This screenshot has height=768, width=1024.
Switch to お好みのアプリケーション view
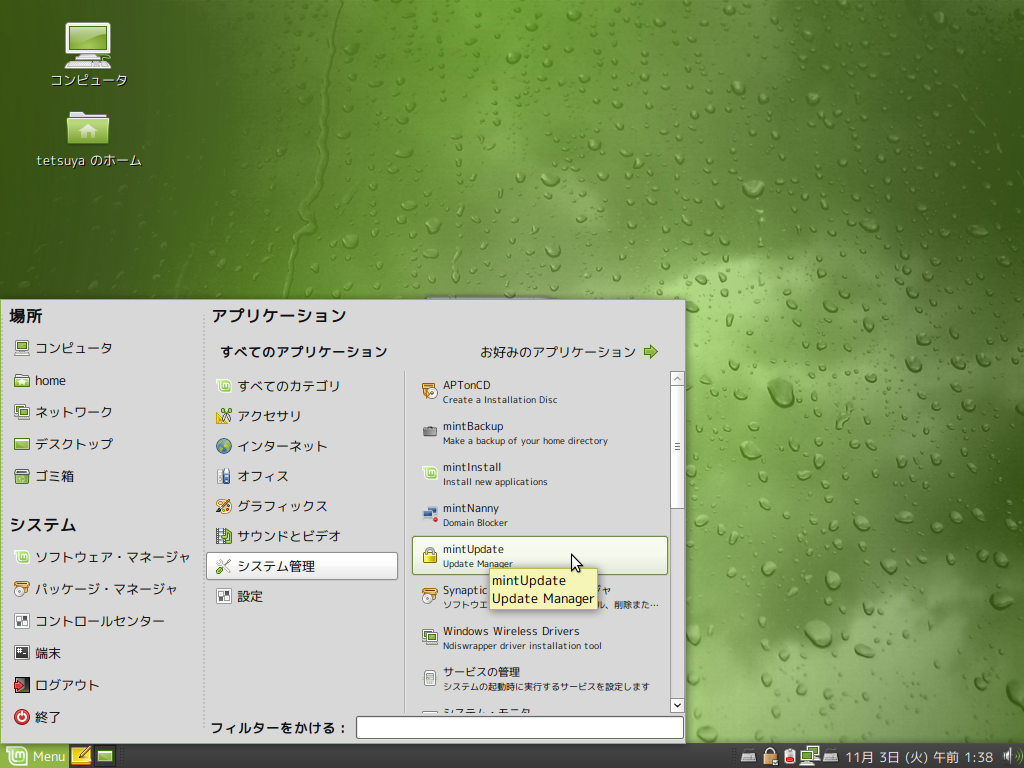click(x=569, y=352)
